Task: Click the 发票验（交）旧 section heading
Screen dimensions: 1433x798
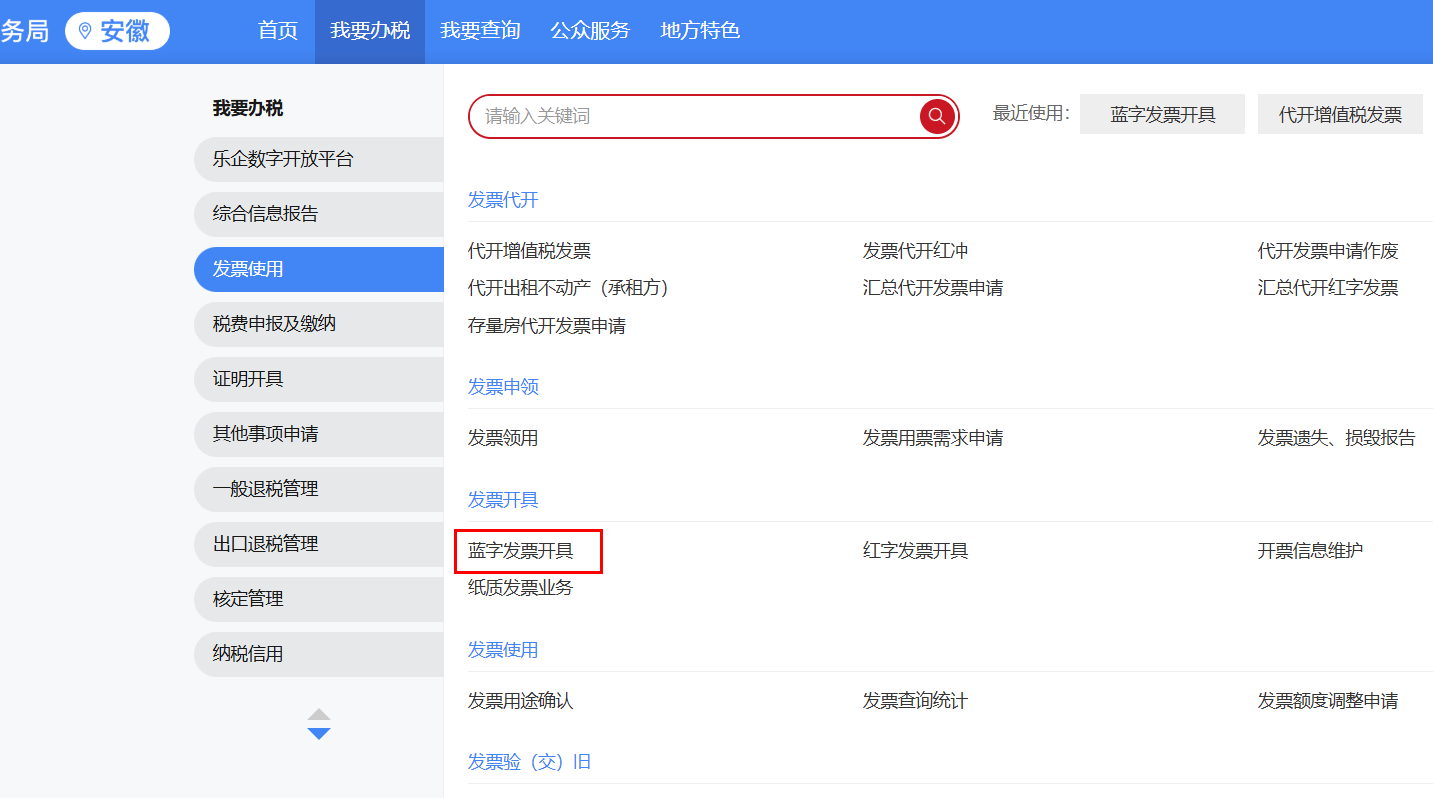Action: 529,762
